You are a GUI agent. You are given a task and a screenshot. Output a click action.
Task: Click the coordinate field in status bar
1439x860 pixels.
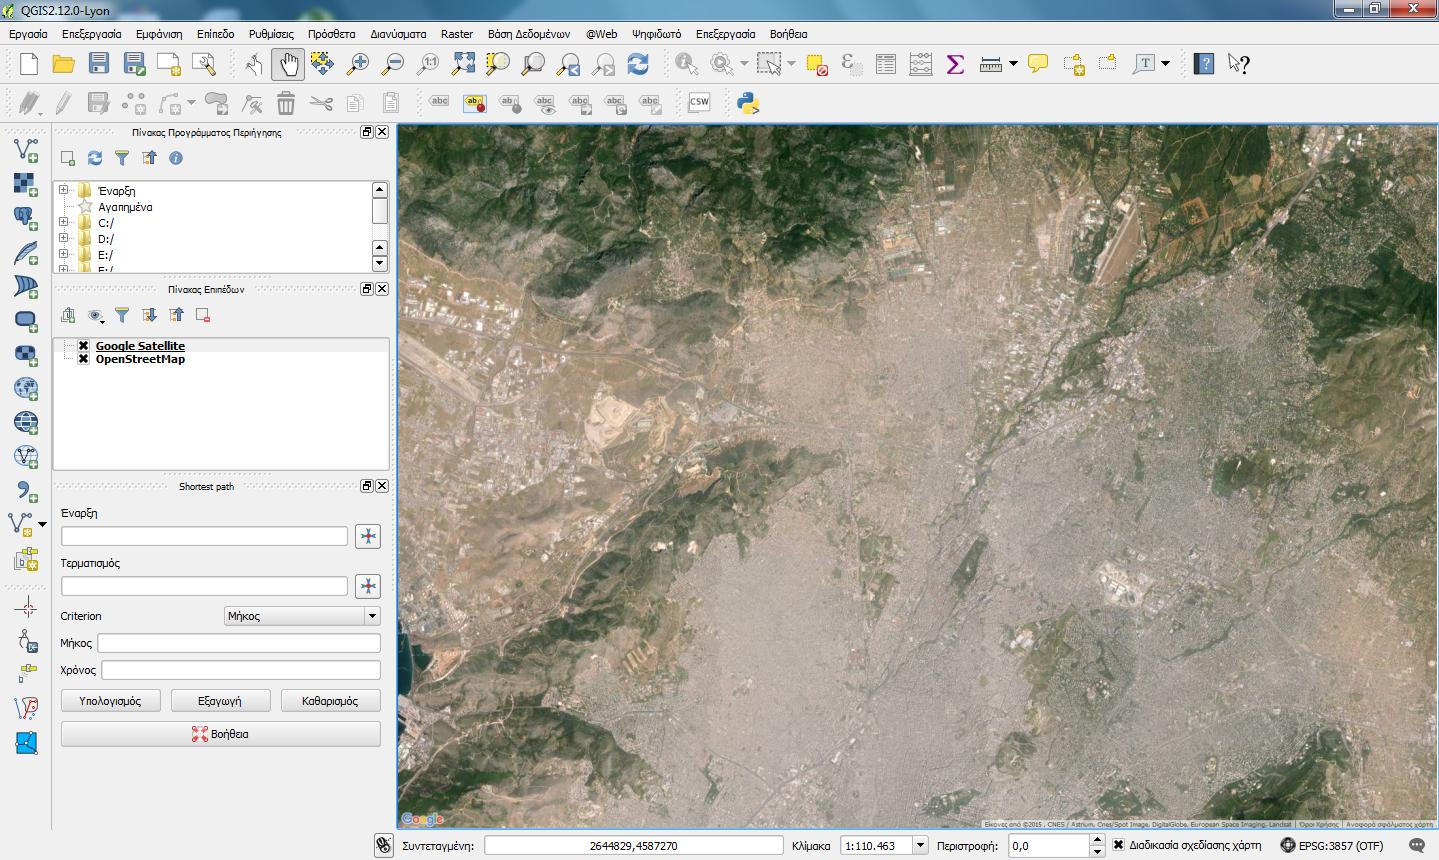point(633,845)
